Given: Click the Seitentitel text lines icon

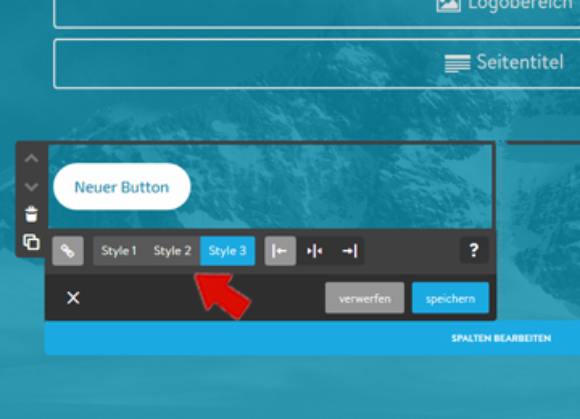Looking at the screenshot, I should click(458, 63).
